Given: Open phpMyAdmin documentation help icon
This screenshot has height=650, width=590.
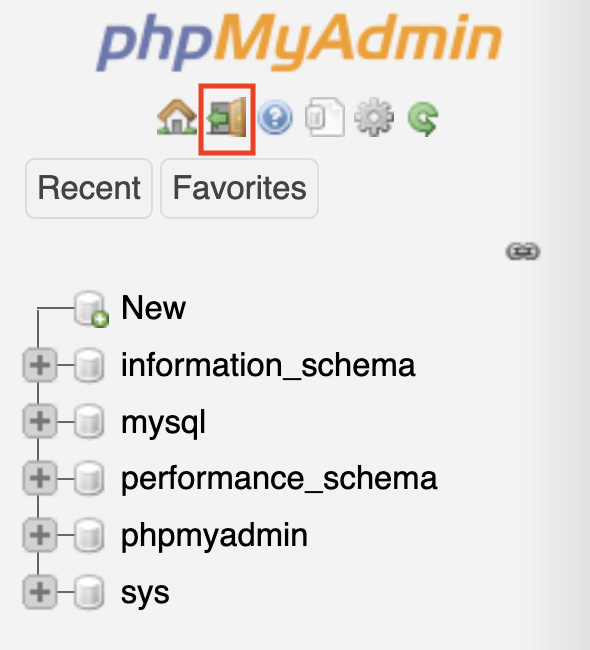Looking at the screenshot, I should pyautogui.click(x=275, y=117).
